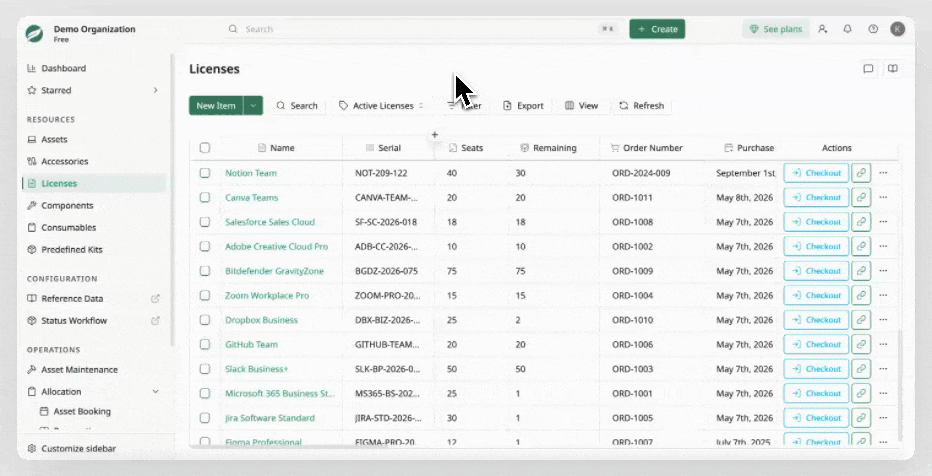Open the user invite icon in header
Viewport: 932px width, 476px height.
click(823, 29)
